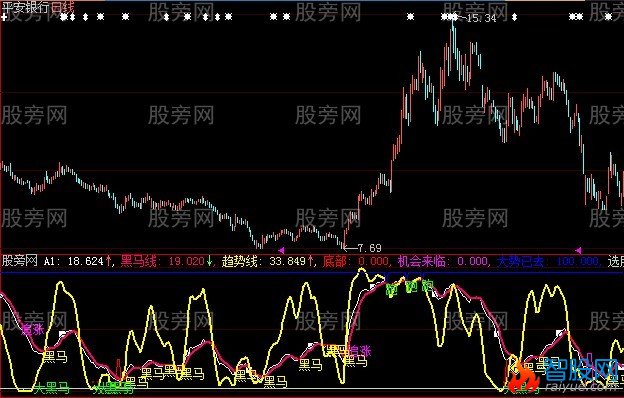Click the red 黑马线 indicator label
The height and width of the screenshot is (398, 624).
pos(138,261)
